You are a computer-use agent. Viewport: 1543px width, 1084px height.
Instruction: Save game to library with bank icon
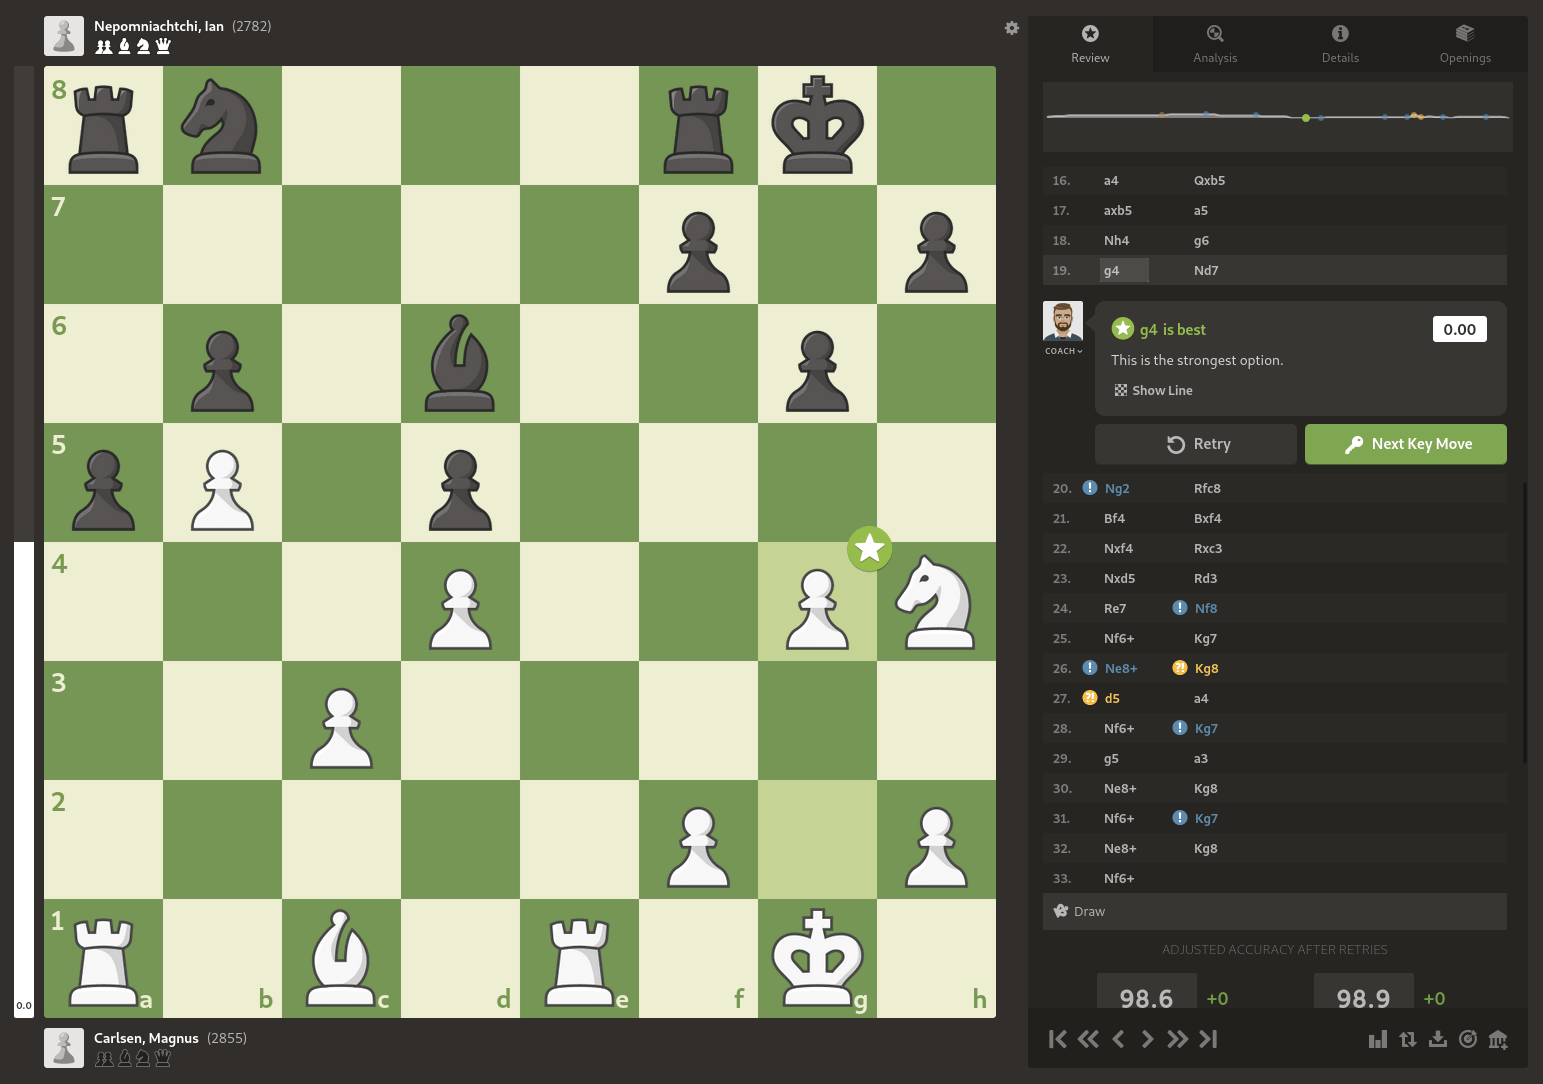(1498, 1039)
